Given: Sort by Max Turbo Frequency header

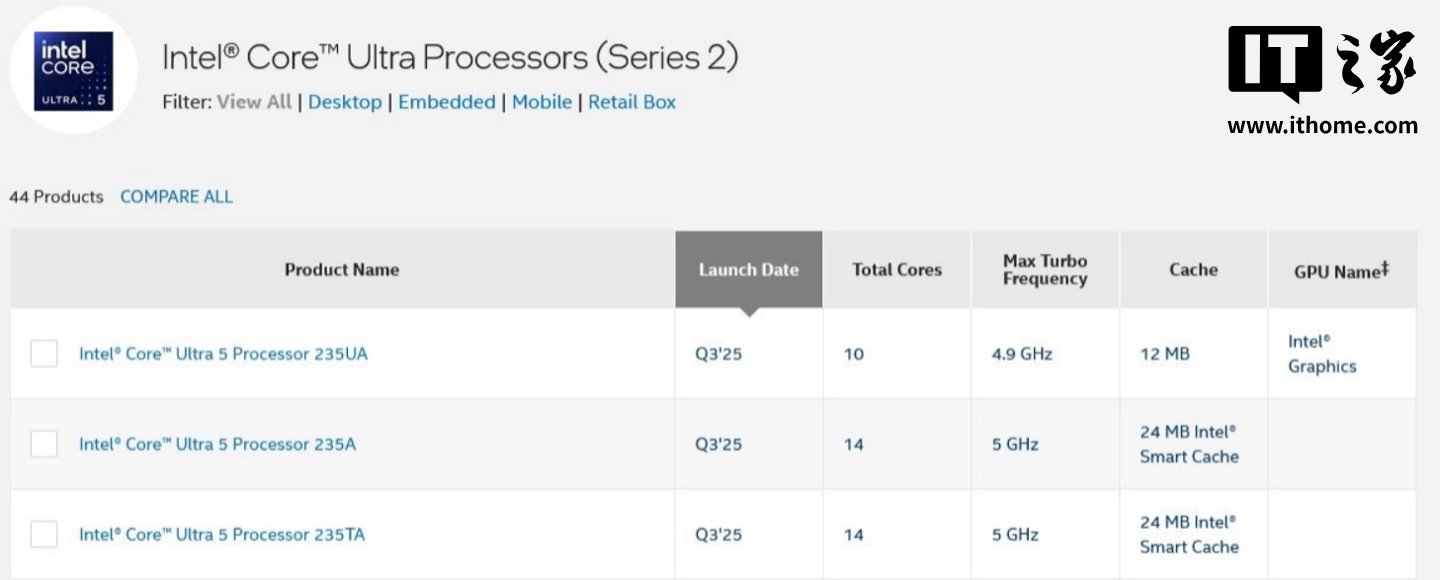Looking at the screenshot, I should (x=1044, y=269).
